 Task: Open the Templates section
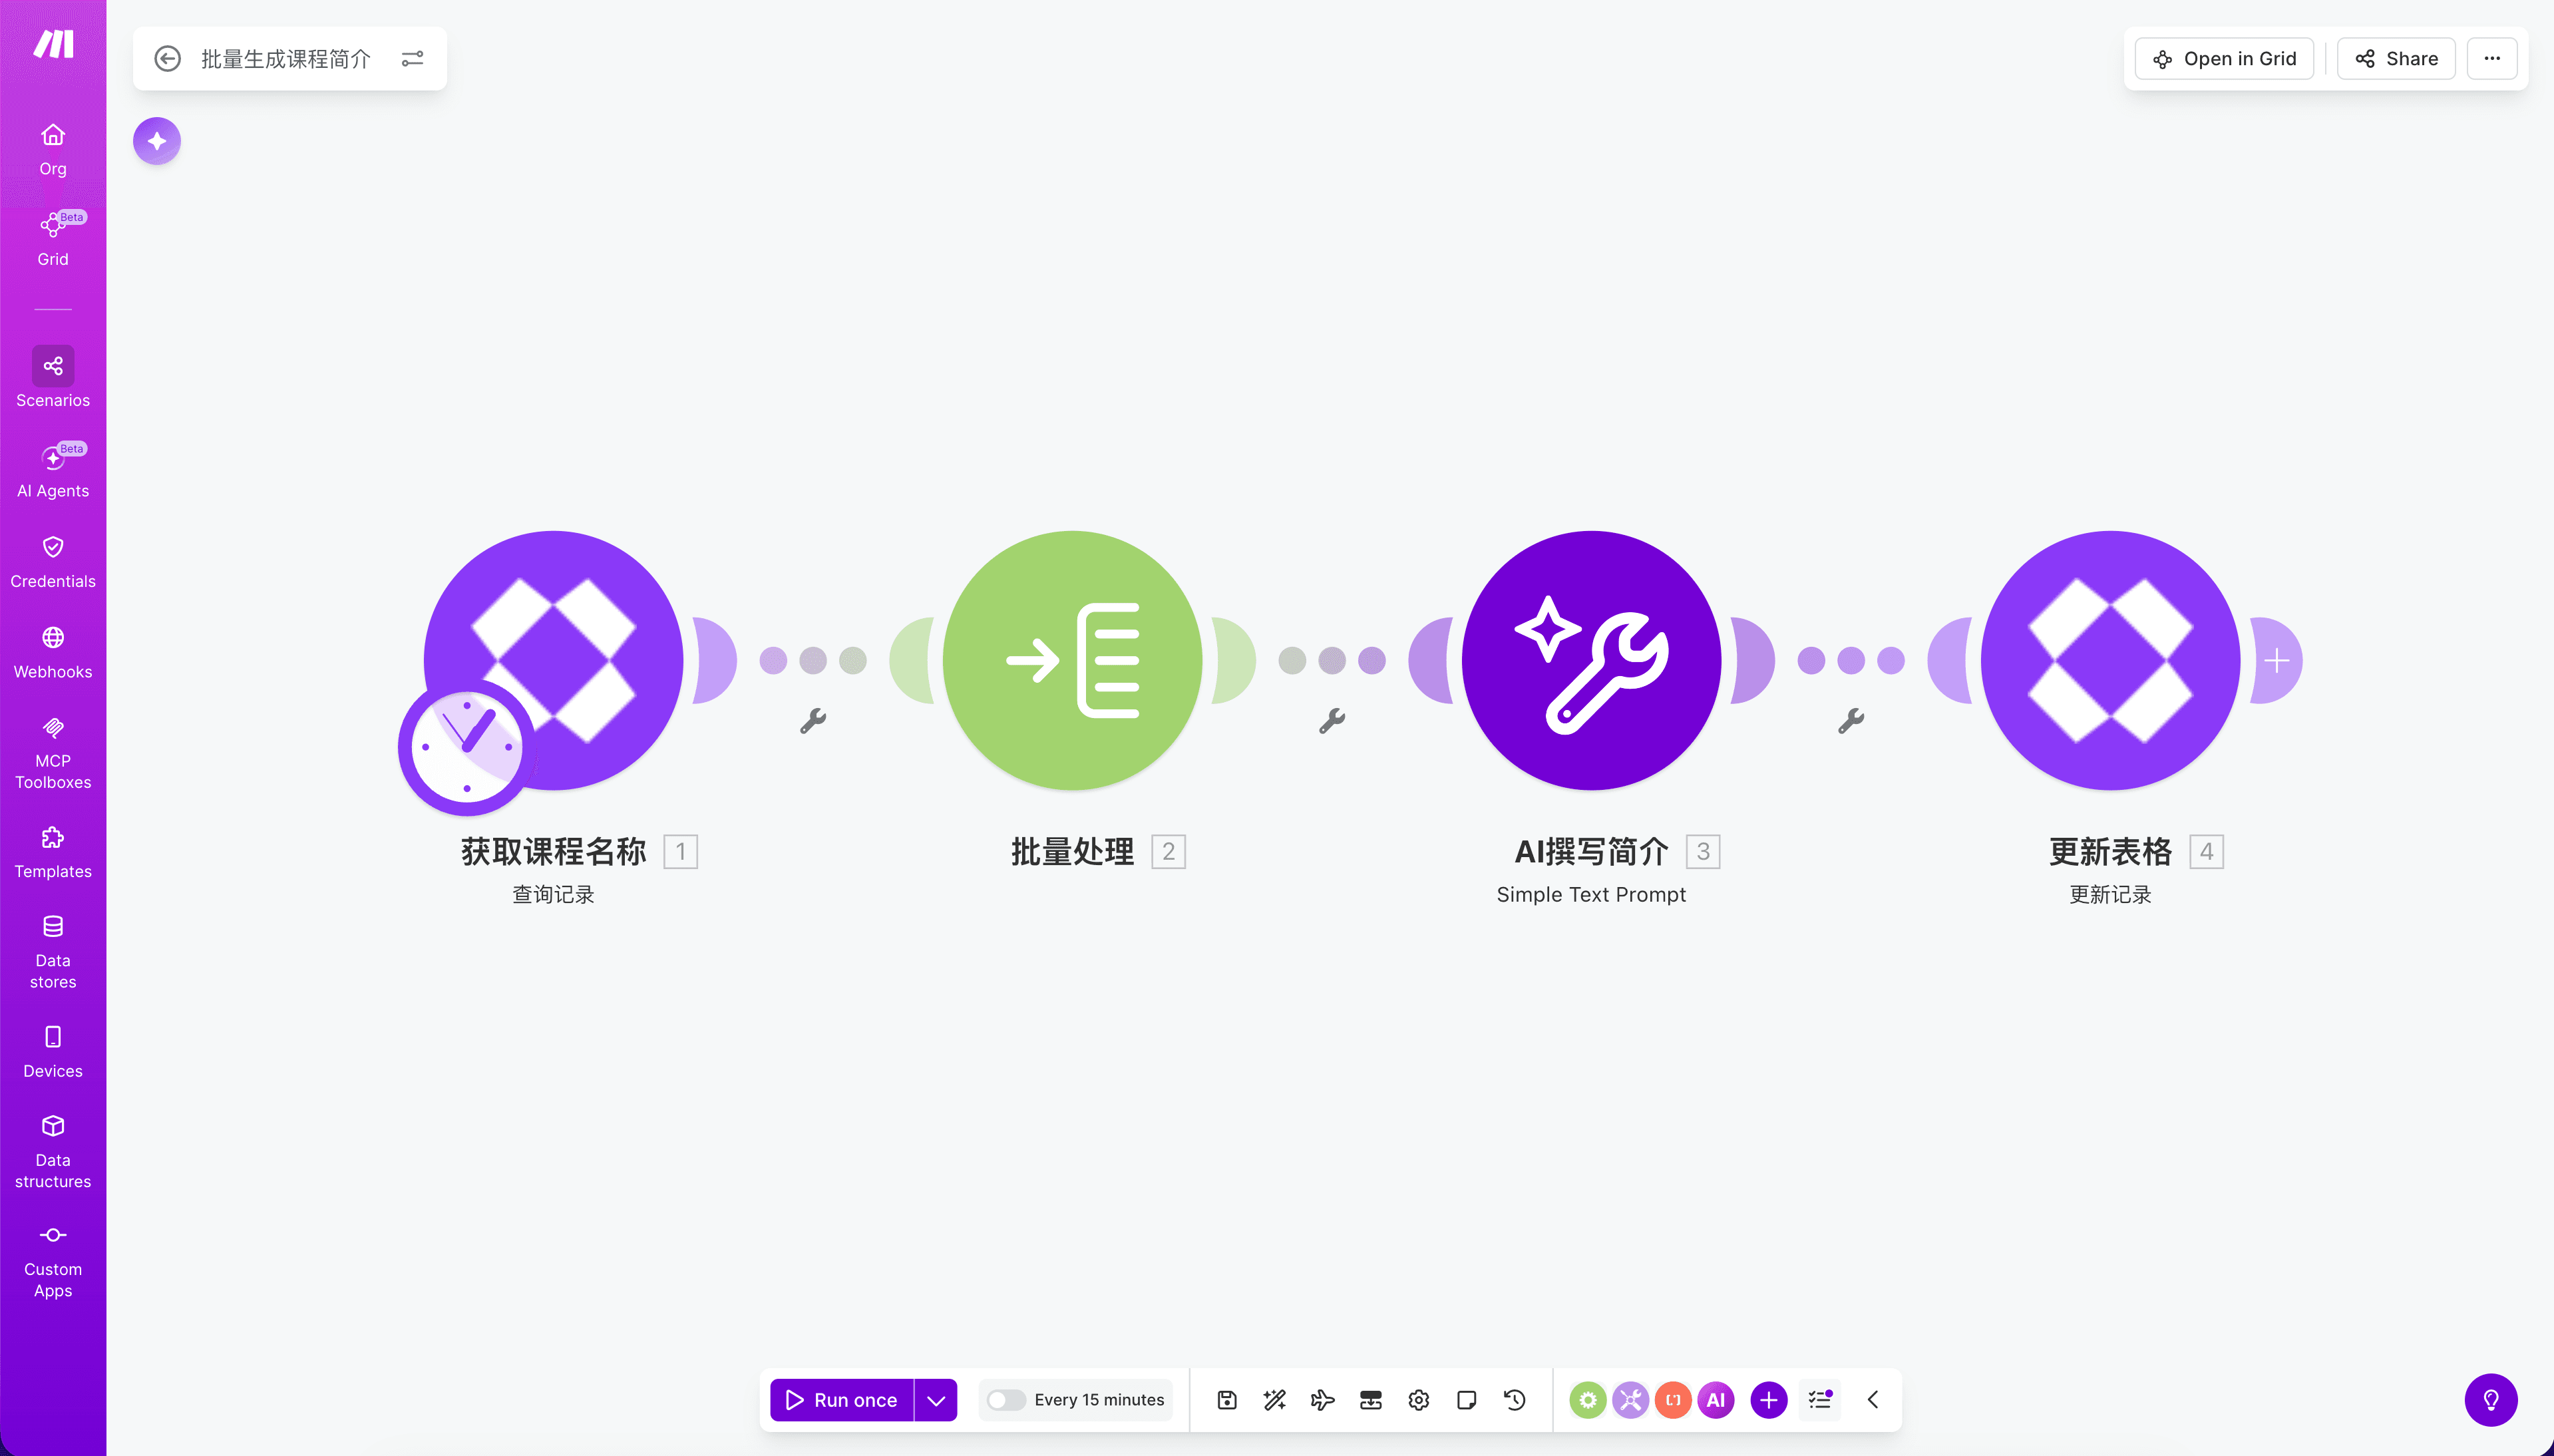coord(53,849)
